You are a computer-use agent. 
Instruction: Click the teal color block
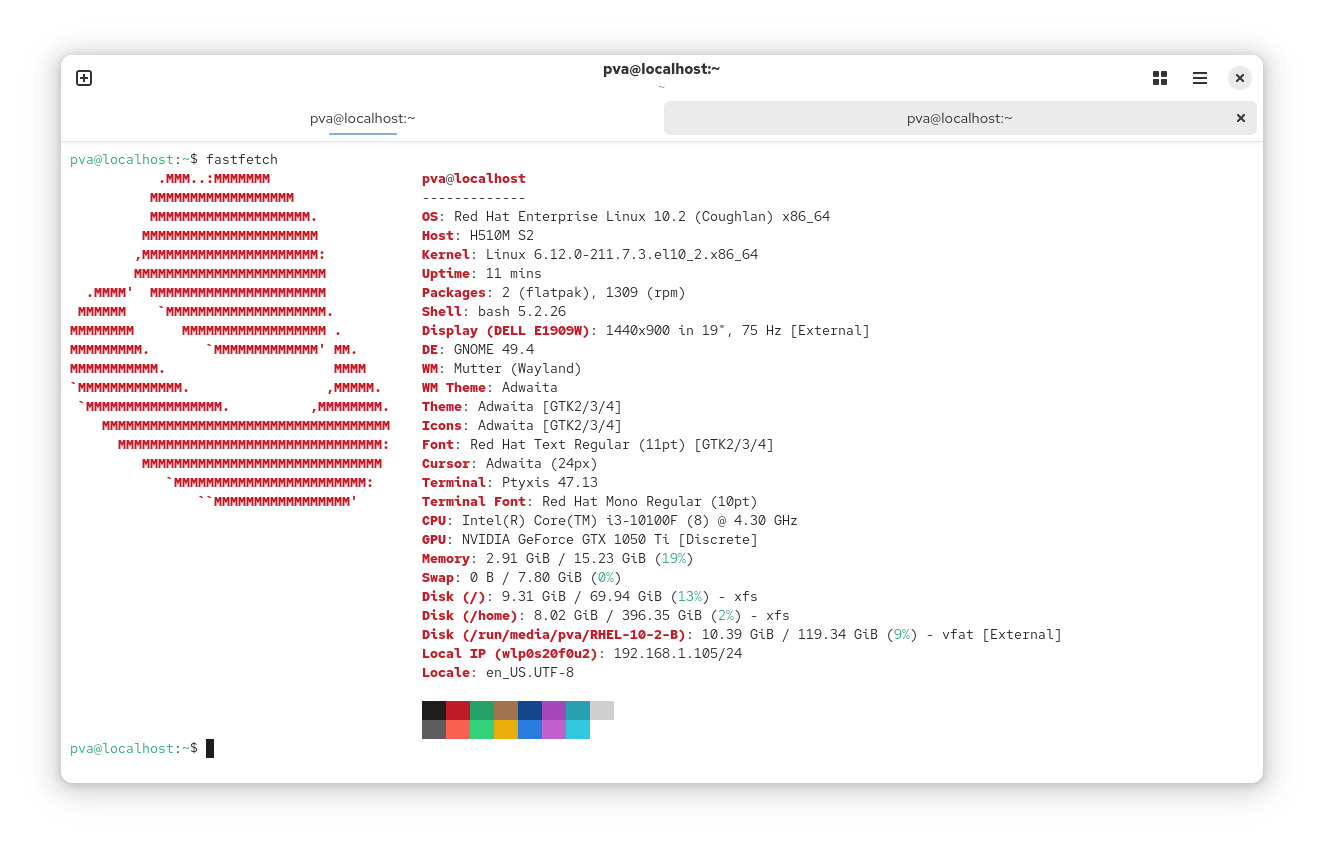click(578, 710)
